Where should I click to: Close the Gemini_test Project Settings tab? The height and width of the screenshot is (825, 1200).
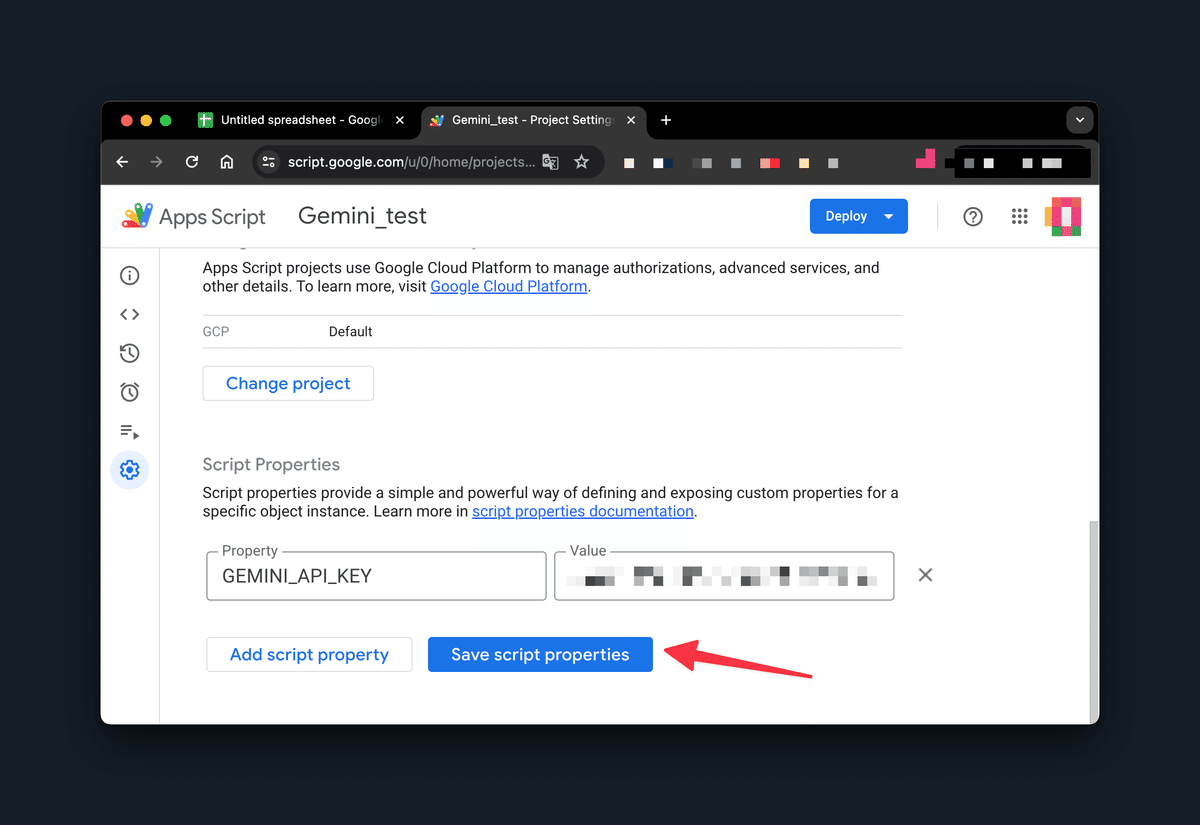click(x=630, y=120)
